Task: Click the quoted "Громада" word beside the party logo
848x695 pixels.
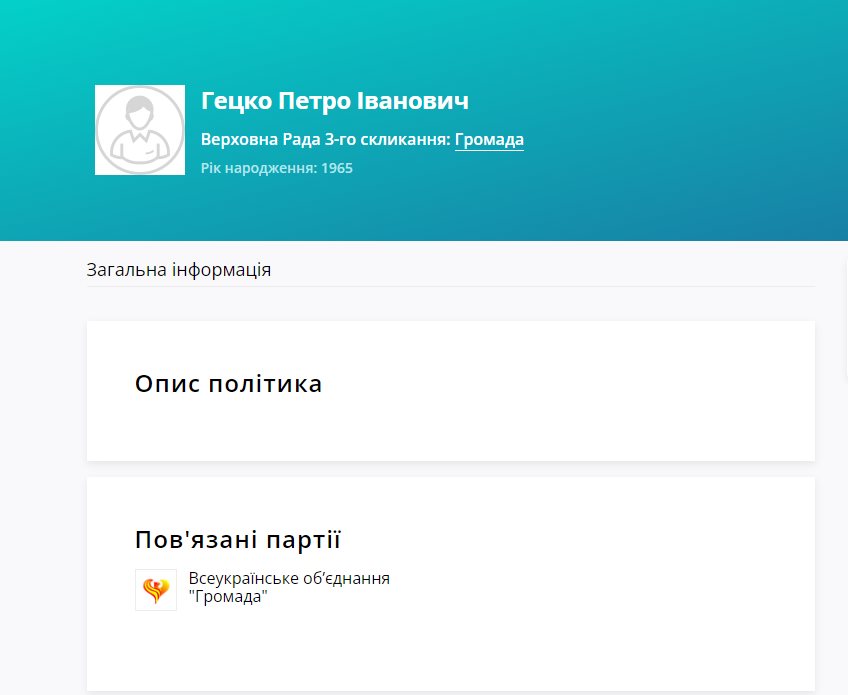Action: coord(228,597)
